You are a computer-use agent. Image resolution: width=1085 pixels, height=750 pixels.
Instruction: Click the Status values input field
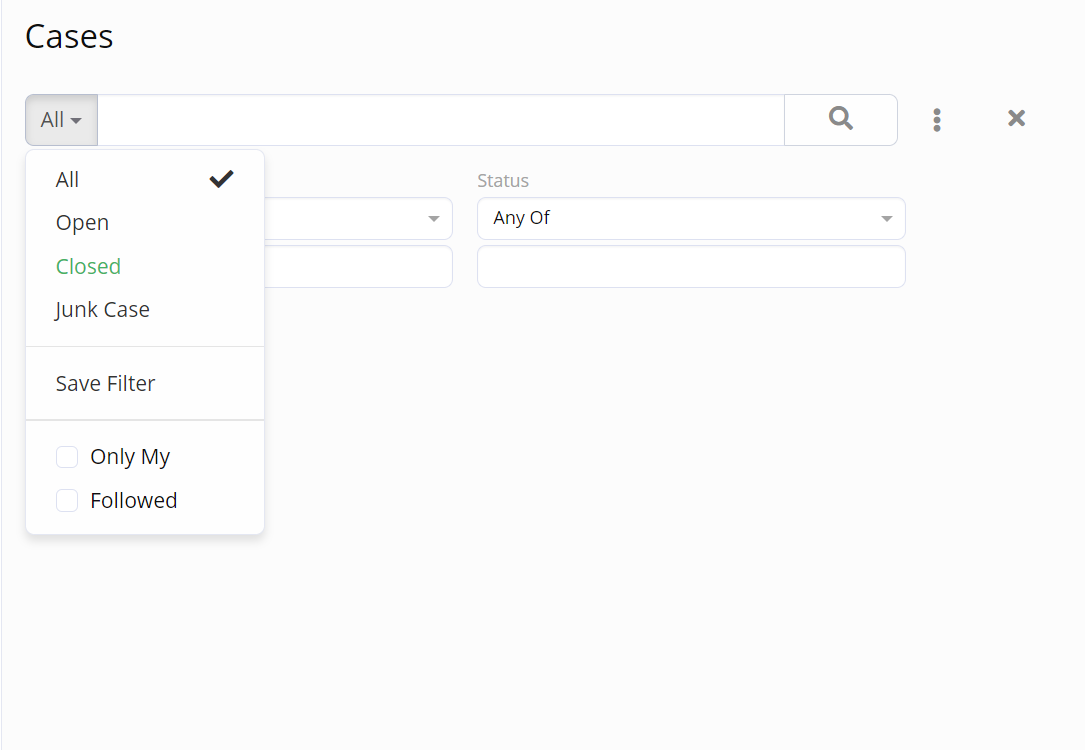tap(691, 266)
